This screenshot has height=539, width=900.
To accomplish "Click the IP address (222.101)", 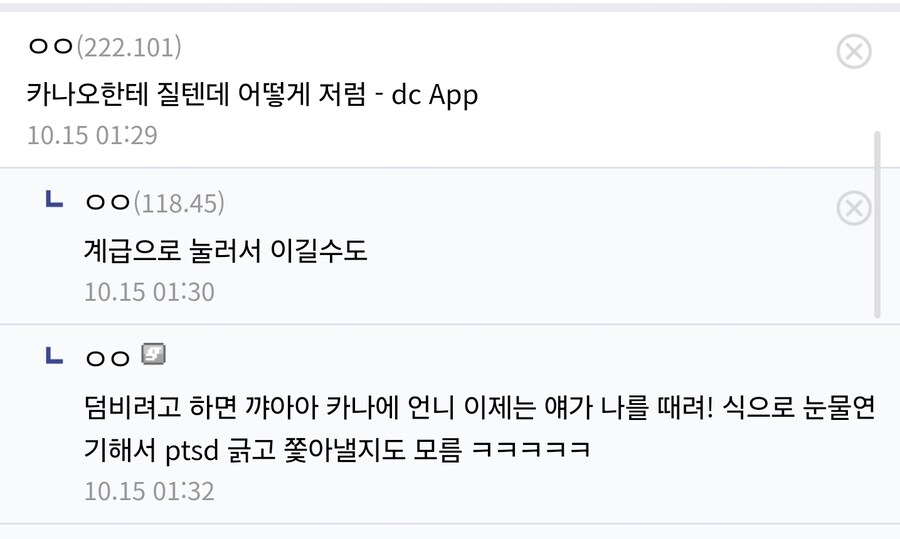I will click(129, 47).
